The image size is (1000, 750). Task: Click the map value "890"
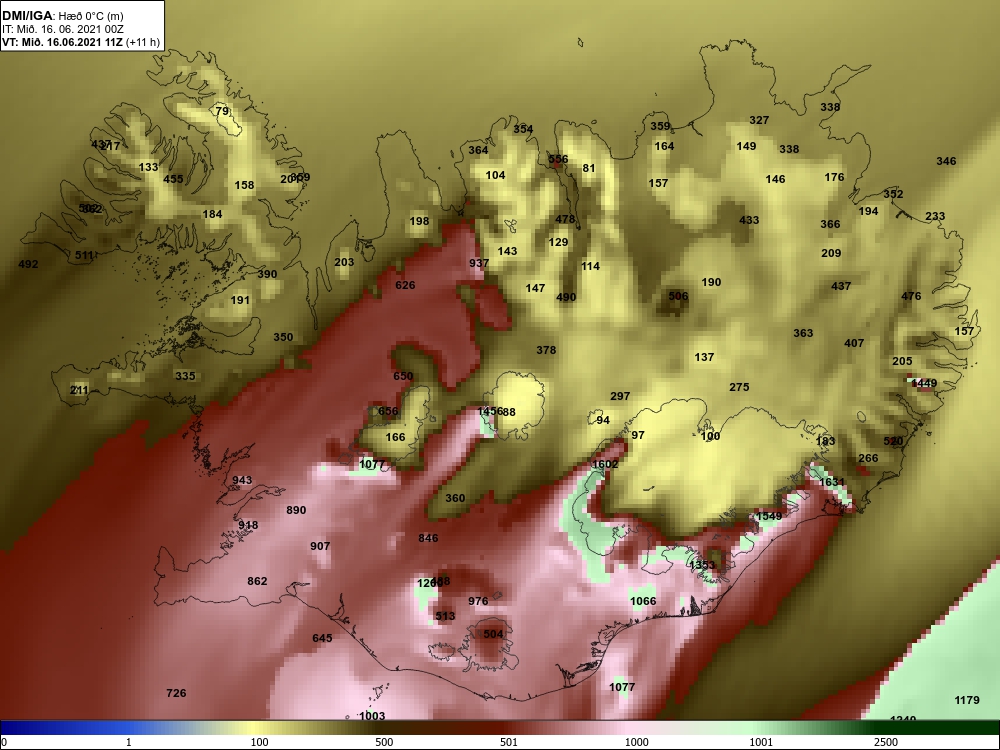point(296,510)
